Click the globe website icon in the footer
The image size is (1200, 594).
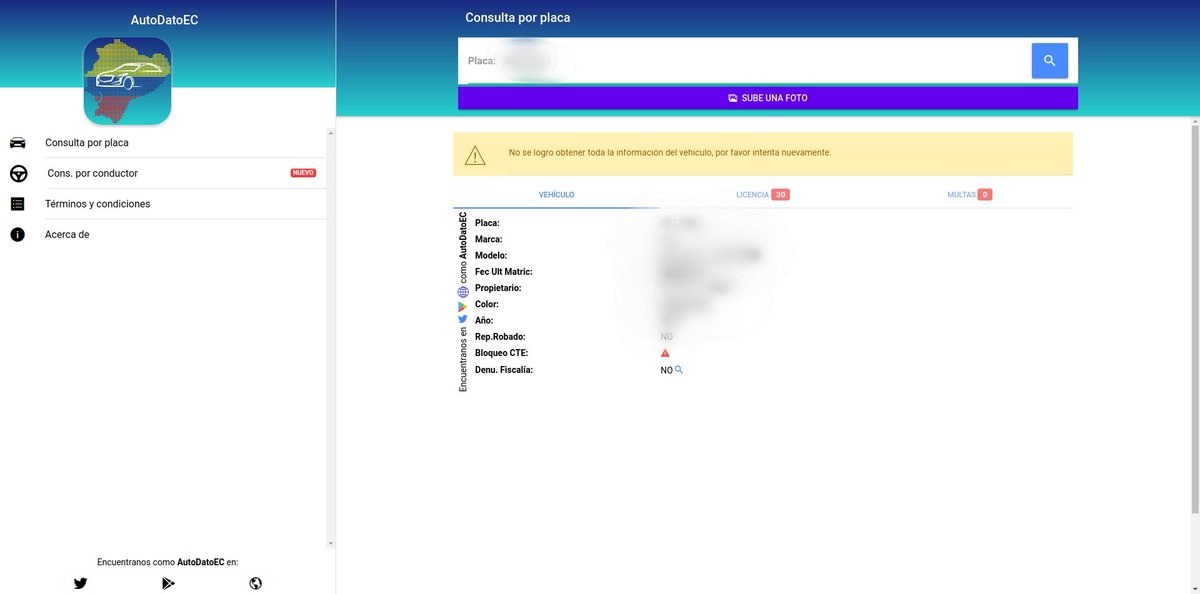255,583
